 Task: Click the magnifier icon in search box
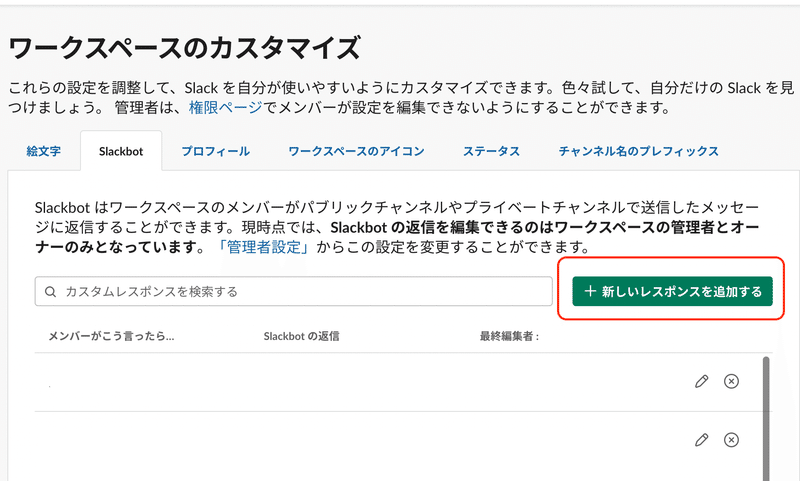tap(50, 292)
